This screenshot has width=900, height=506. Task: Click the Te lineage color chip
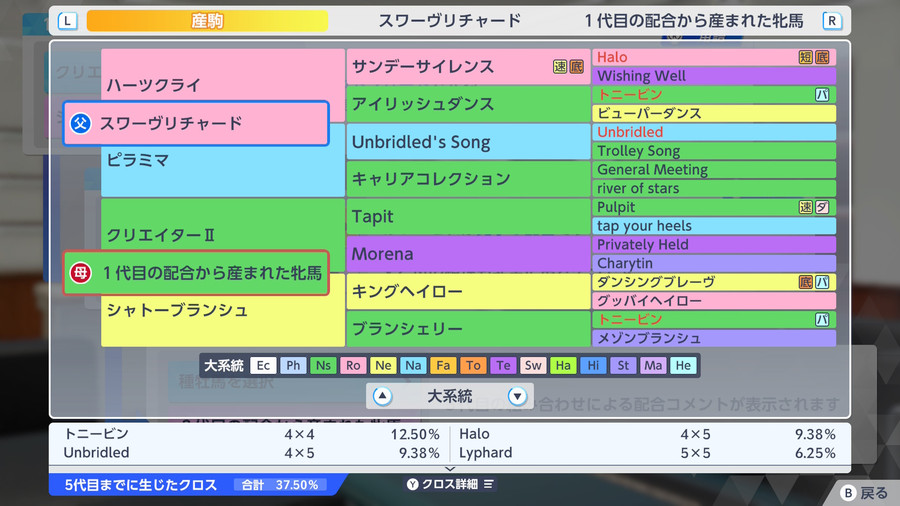tap(503, 365)
